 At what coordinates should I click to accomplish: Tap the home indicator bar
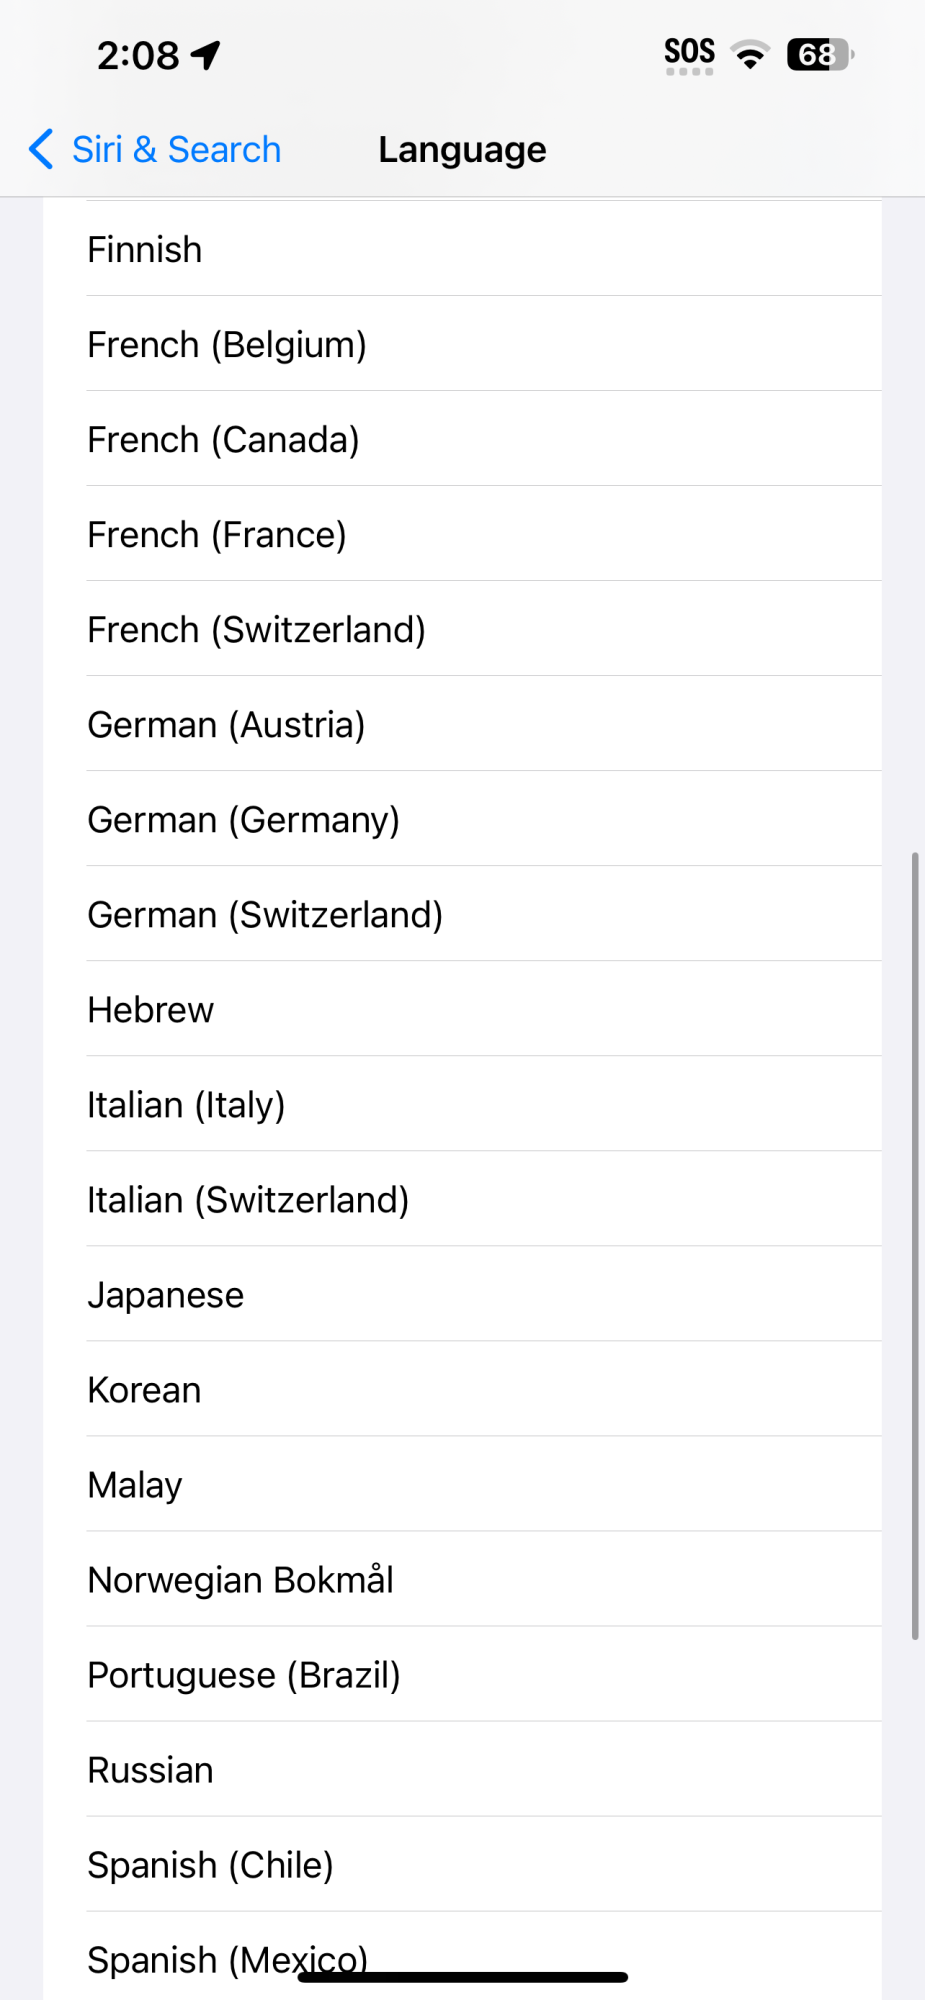click(x=463, y=1977)
